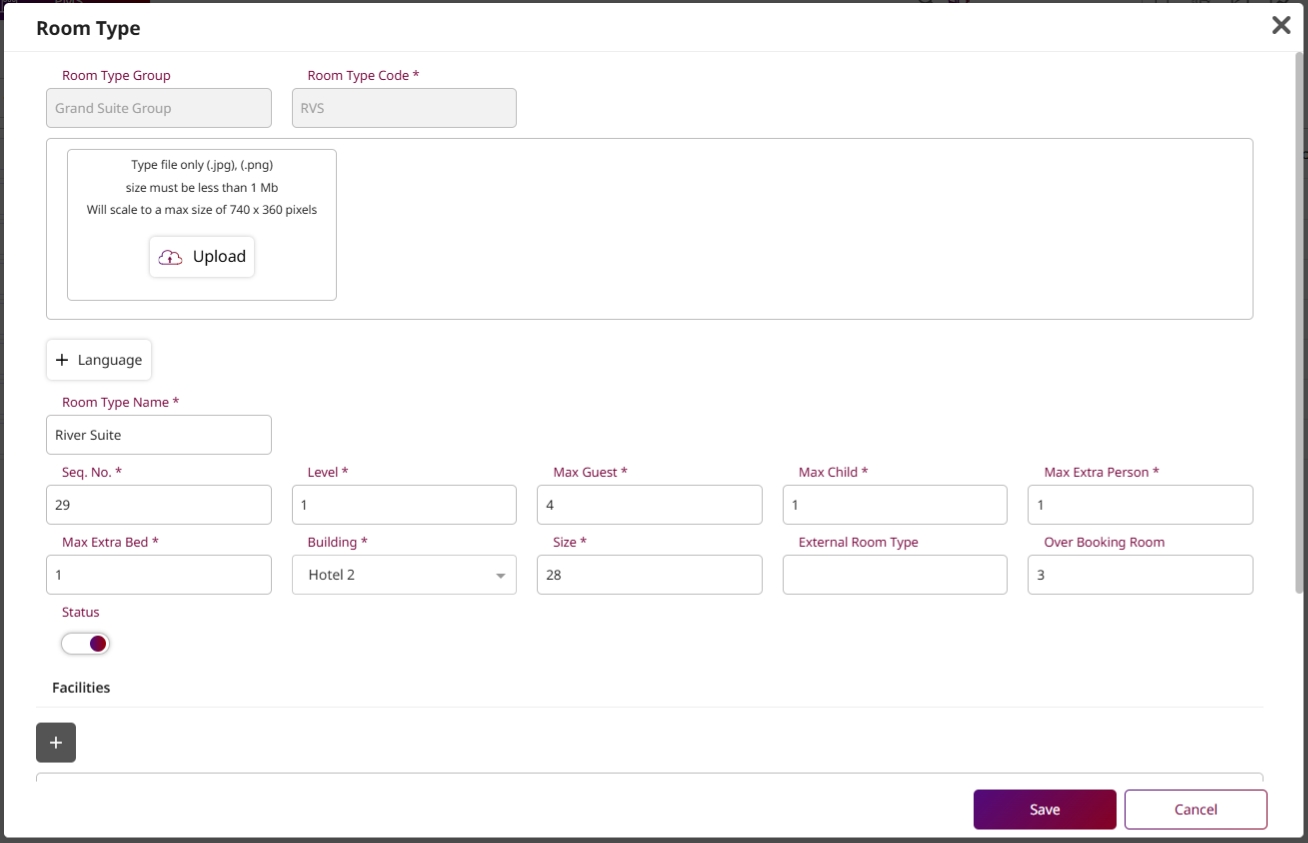Click the Max Extra Bed field
Image resolution: width=1308 pixels, height=843 pixels.
click(x=159, y=575)
